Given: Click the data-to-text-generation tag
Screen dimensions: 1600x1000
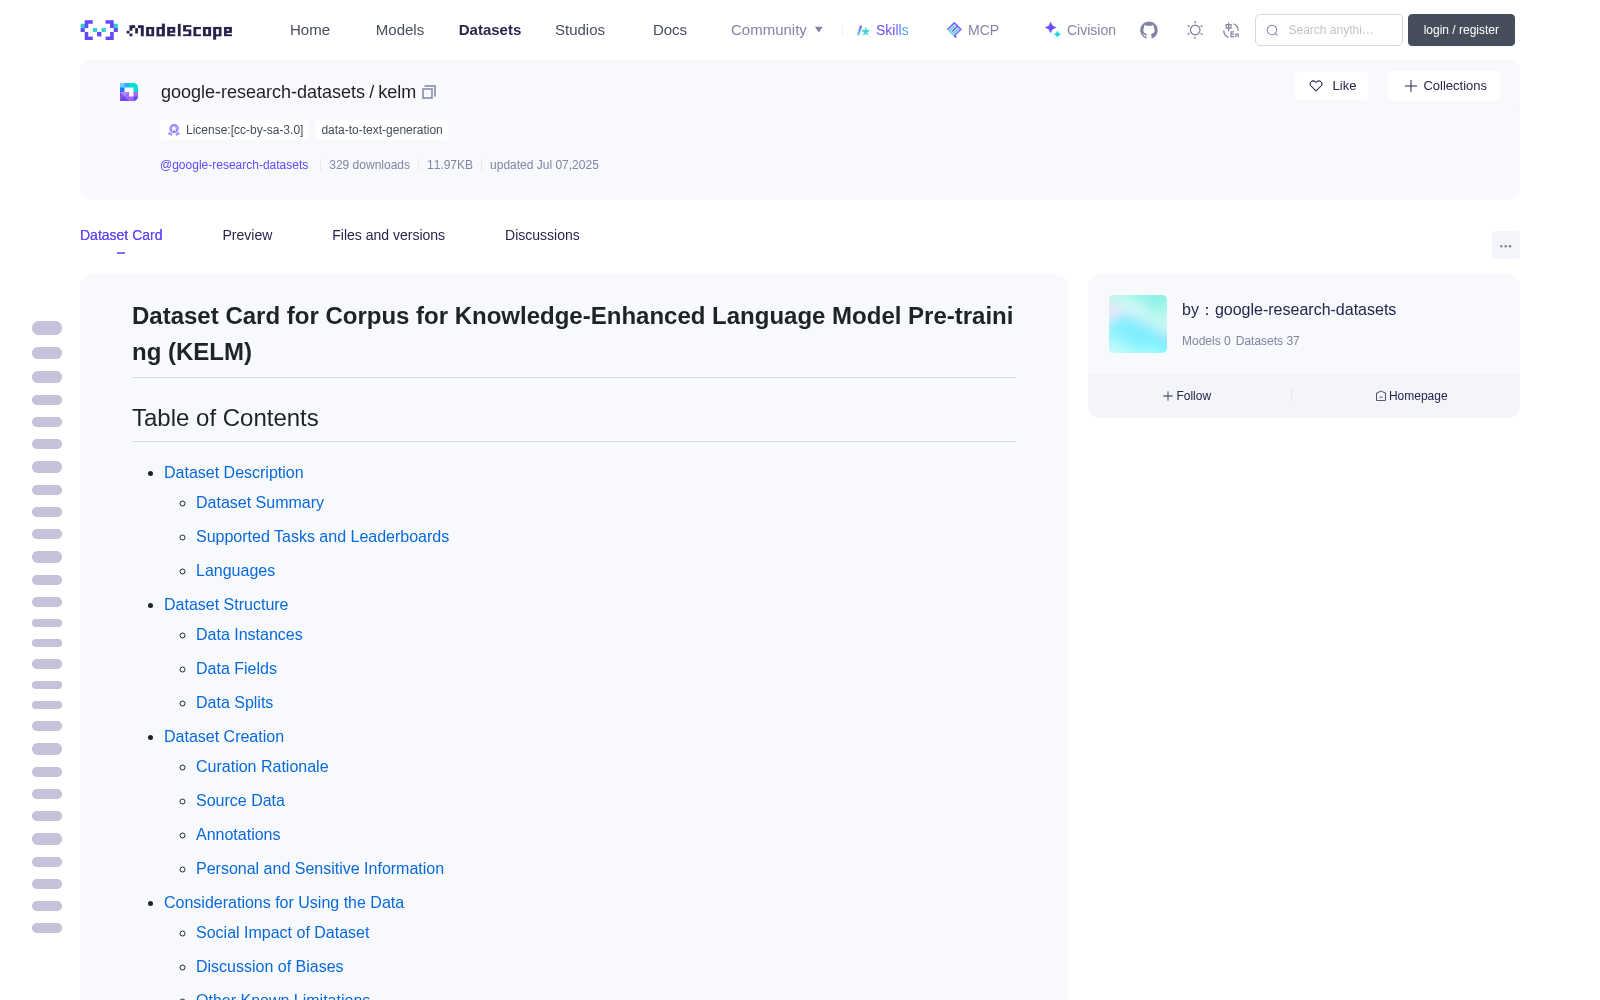Looking at the screenshot, I should coord(382,130).
